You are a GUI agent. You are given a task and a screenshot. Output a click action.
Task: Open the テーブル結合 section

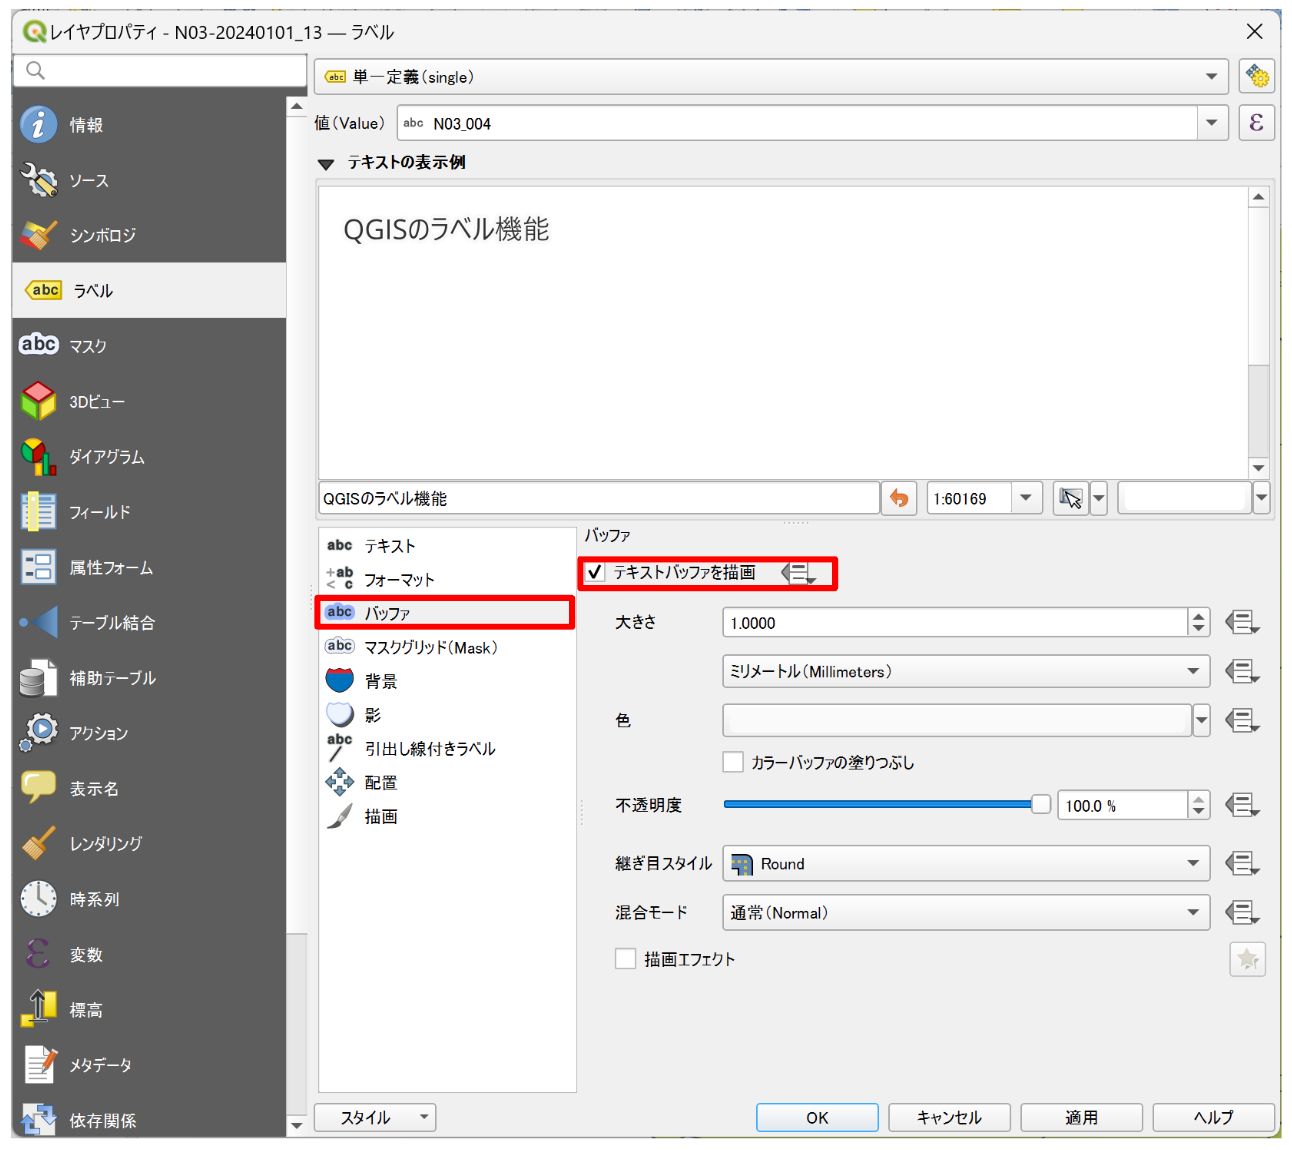click(x=149, y=623)
